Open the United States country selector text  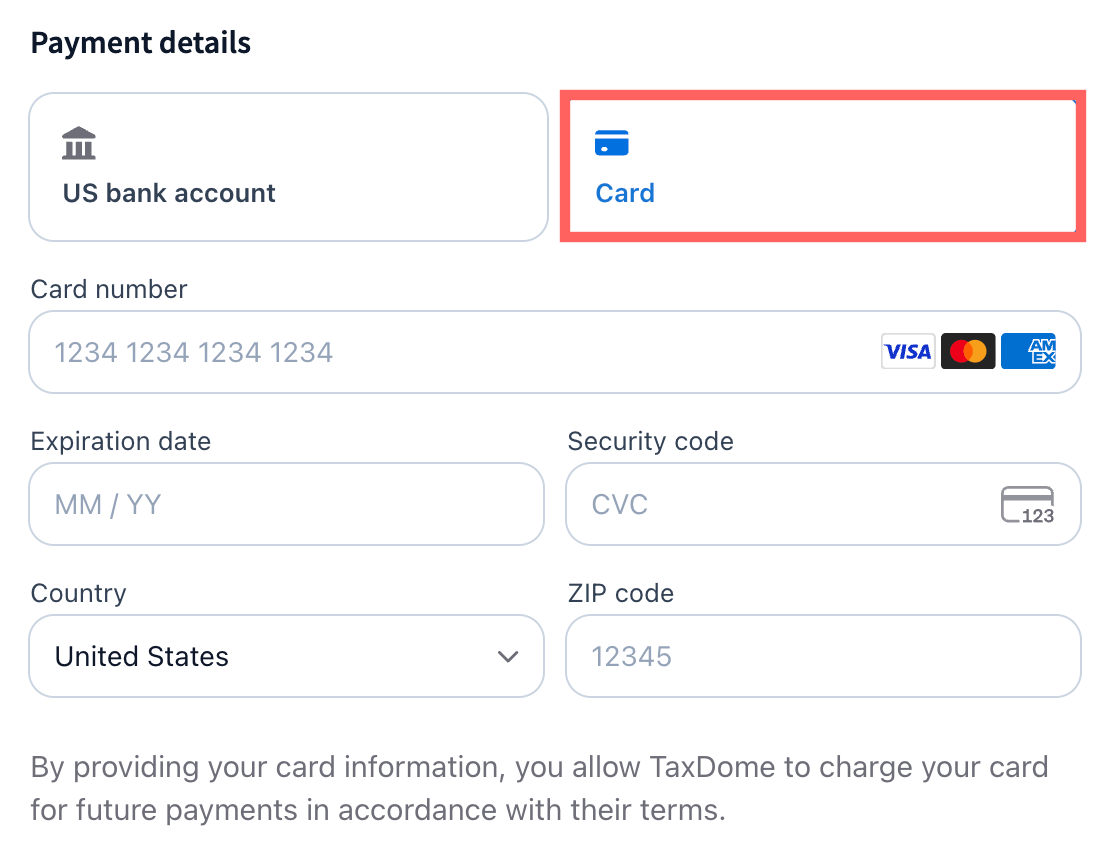click(x=142, y=657)
